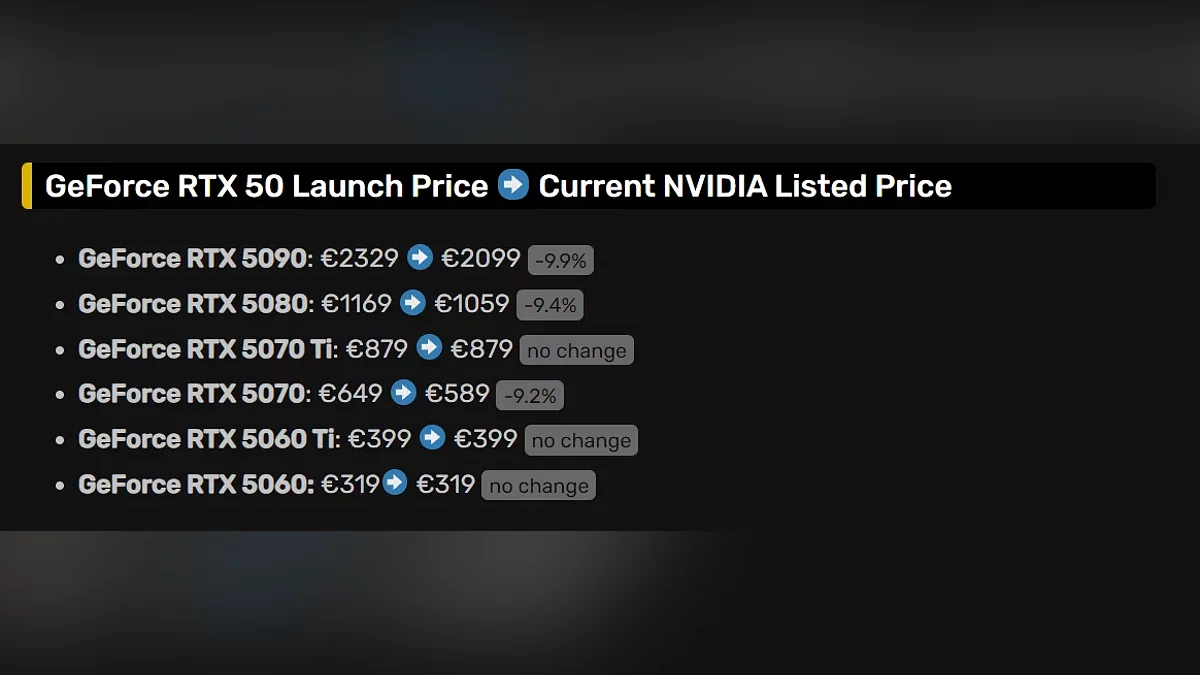Select the -9.2% badge beside €589

click(530, 396)
